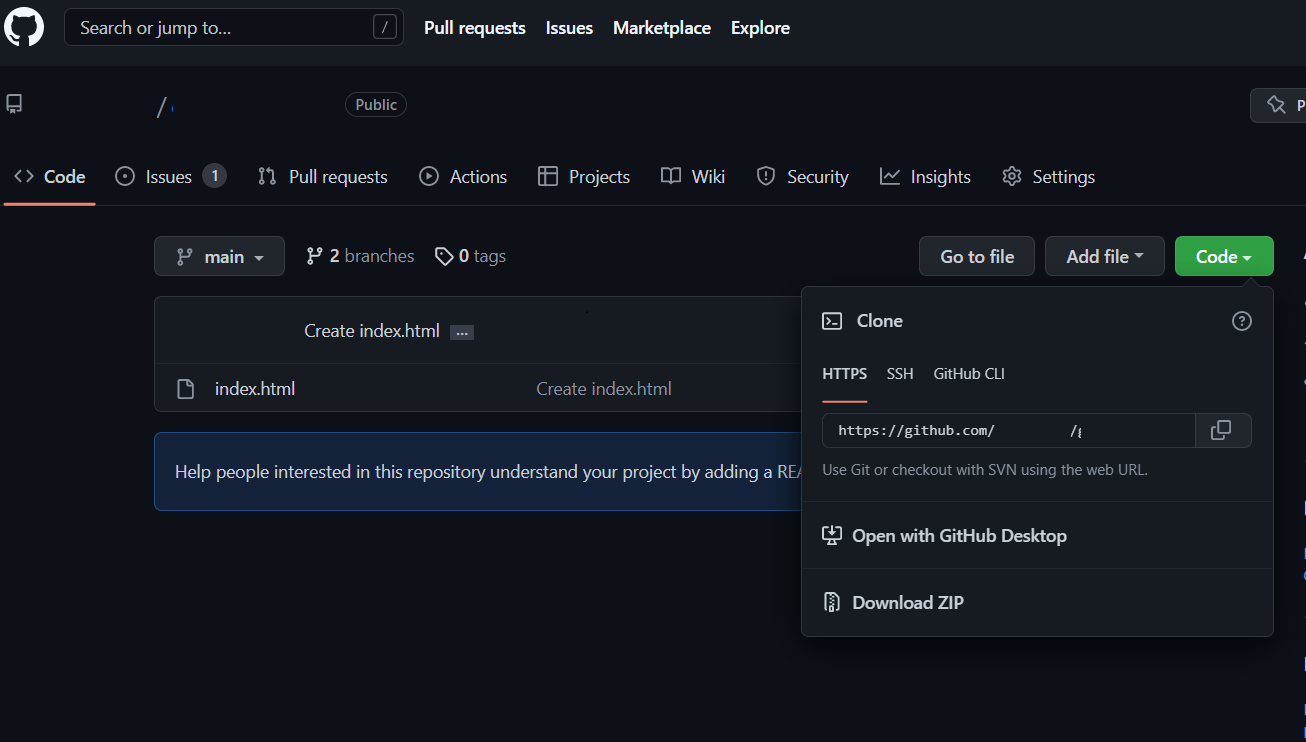This screenshot has height=742, width=1306.
Task: Click the zip file icon
Action: tap(831, 603)
